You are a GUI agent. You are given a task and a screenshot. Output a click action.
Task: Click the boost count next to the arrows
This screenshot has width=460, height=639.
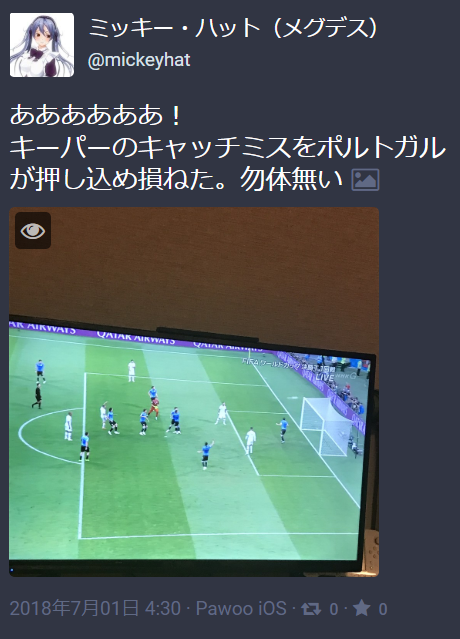click(x=334, y=609)
